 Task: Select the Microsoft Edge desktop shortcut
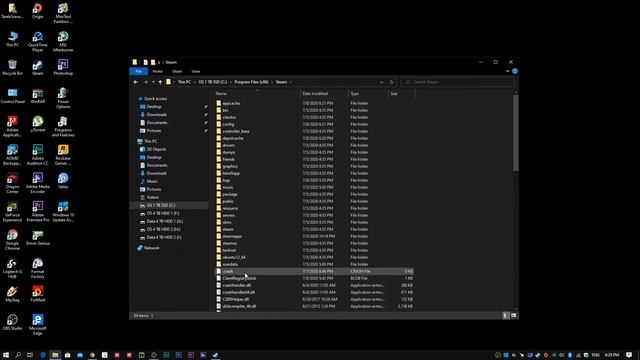tap(38, 324)
